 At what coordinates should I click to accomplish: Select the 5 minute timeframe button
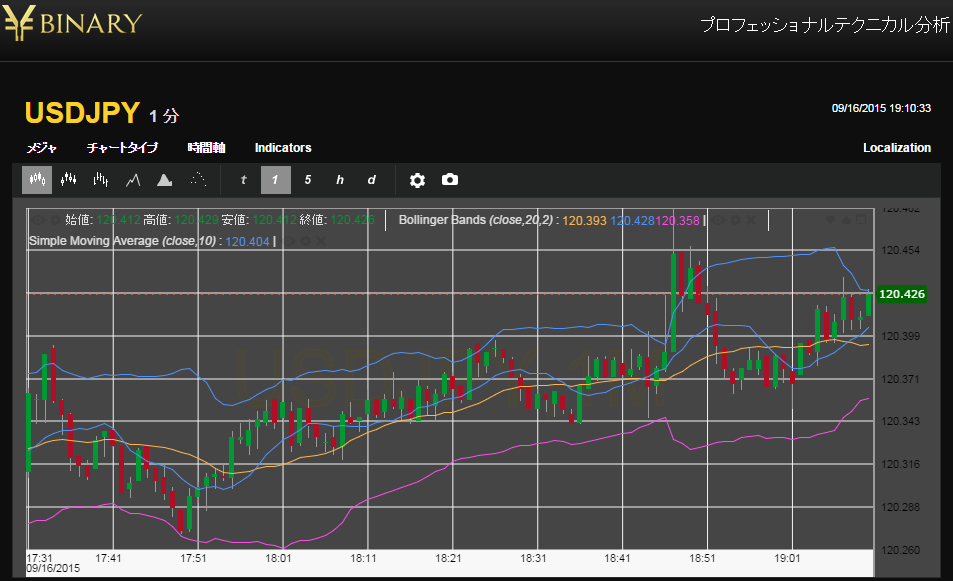tap(308, 180)
